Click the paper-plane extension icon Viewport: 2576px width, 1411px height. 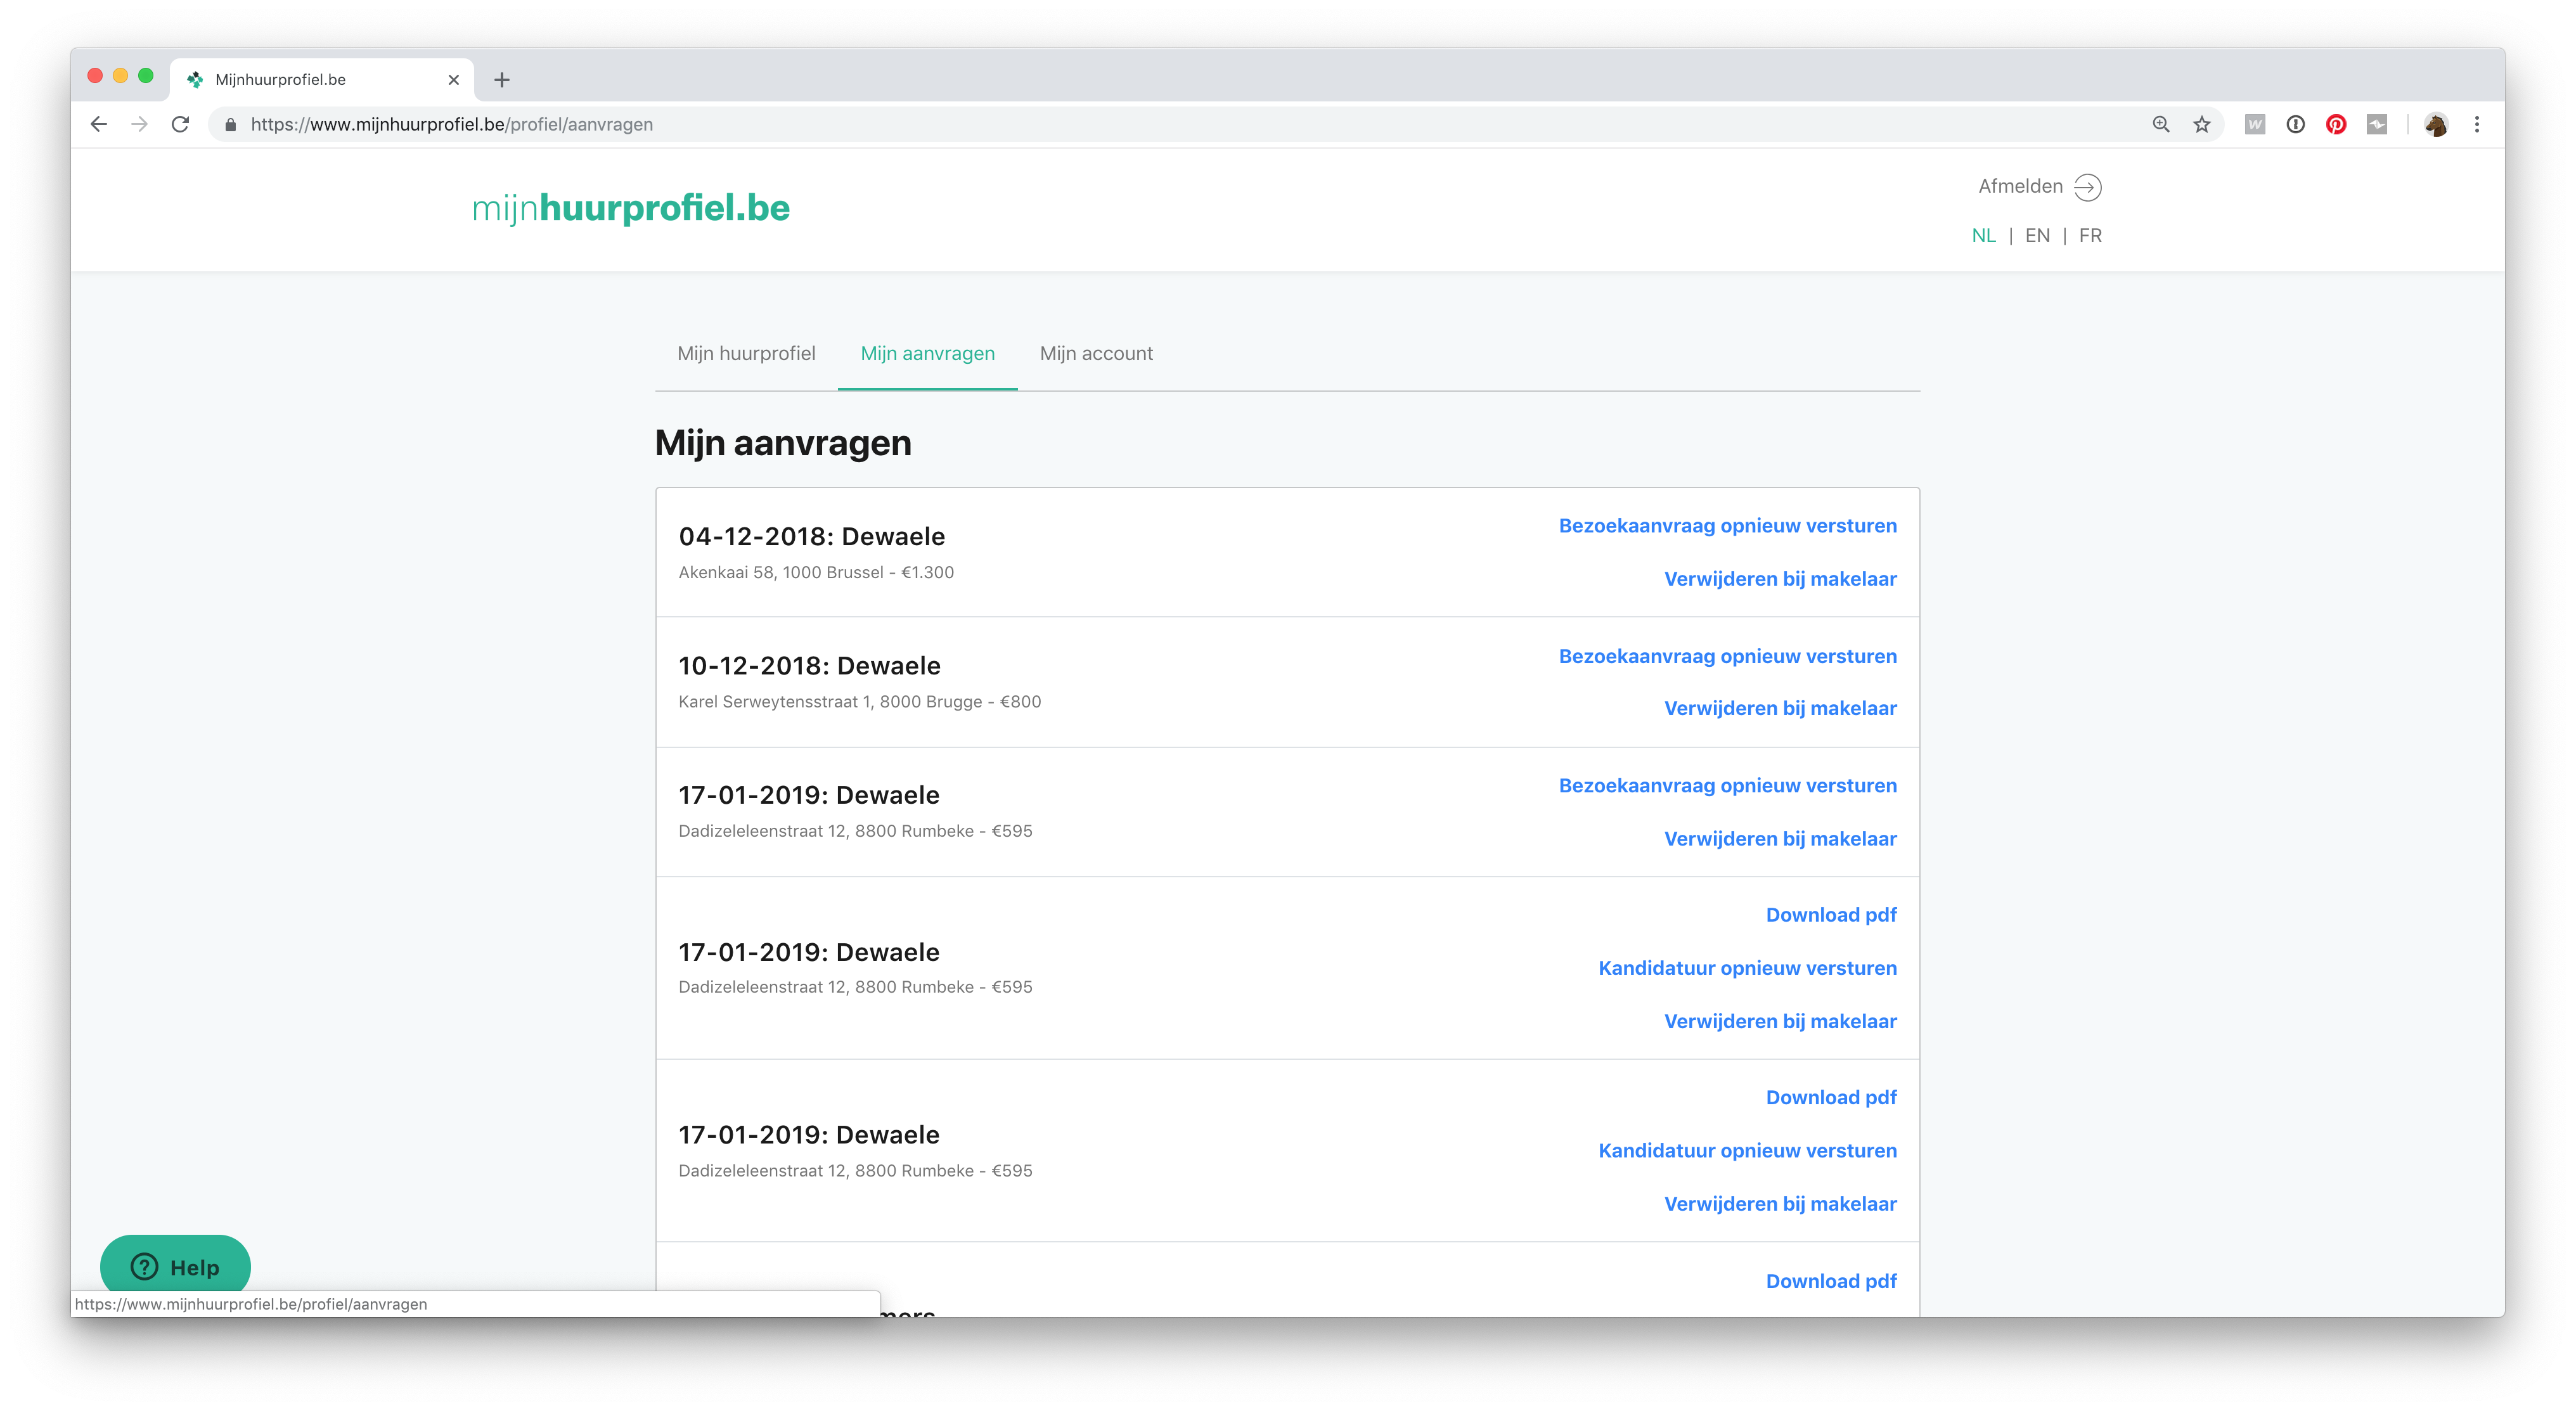[2378, 124]
